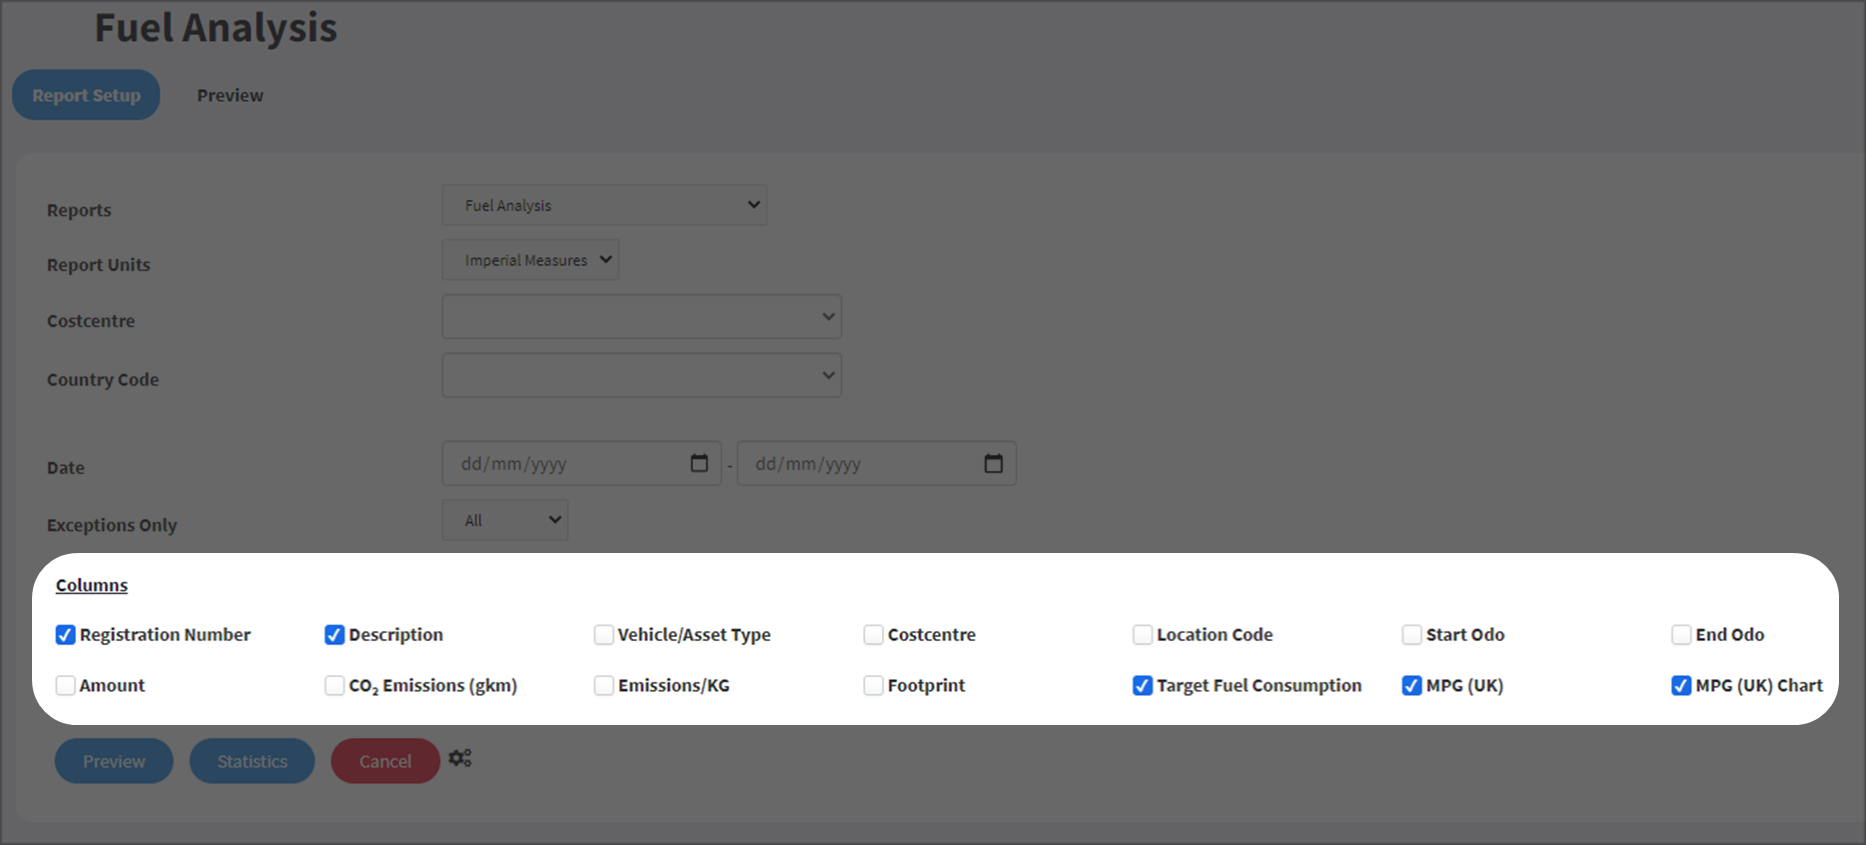Image resolution: width=1866 pixels, height=845 pixels.
Task: Open the Reports dropdown showing Fuel Analysis
Action: pyautogui.click(x=605, y=205)
